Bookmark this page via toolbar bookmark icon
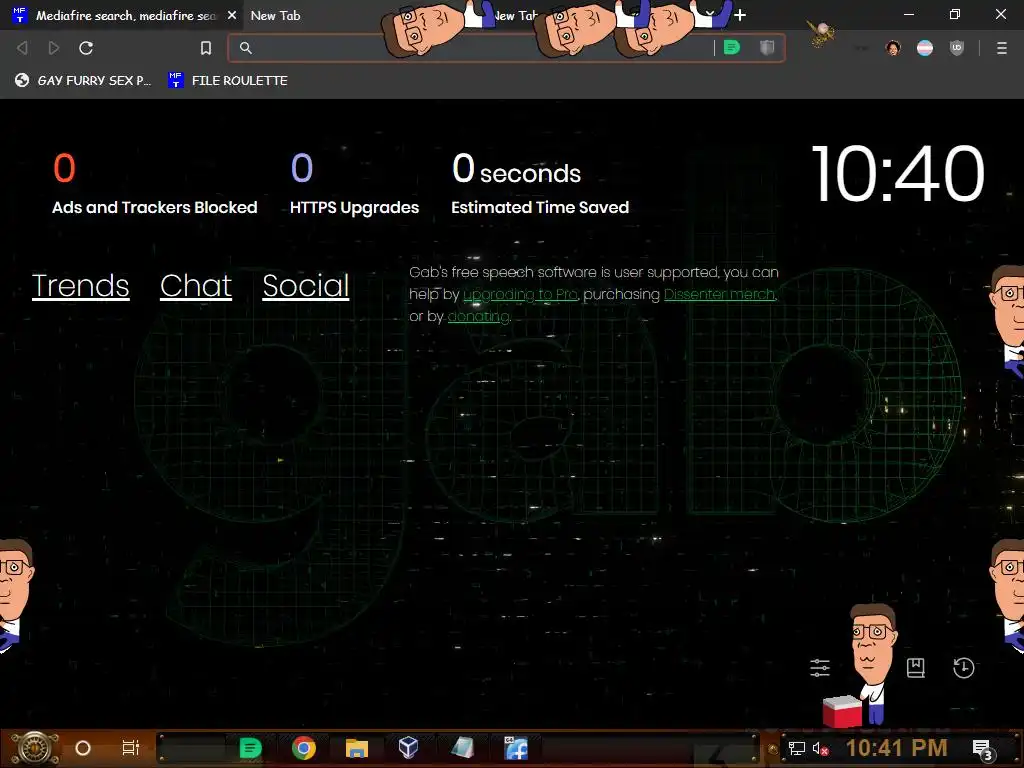 (206, 48)
